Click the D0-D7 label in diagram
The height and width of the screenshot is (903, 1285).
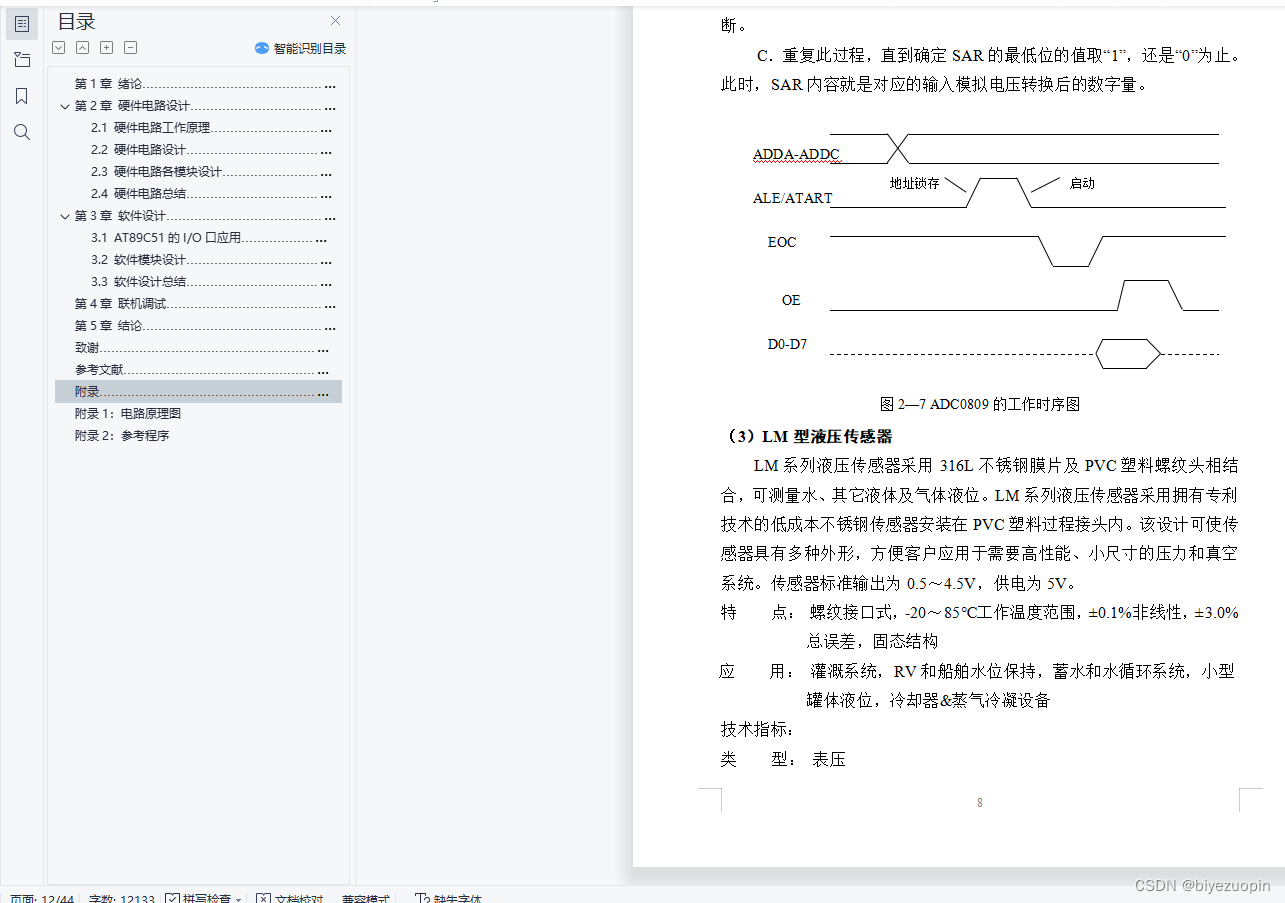point(787,345)
